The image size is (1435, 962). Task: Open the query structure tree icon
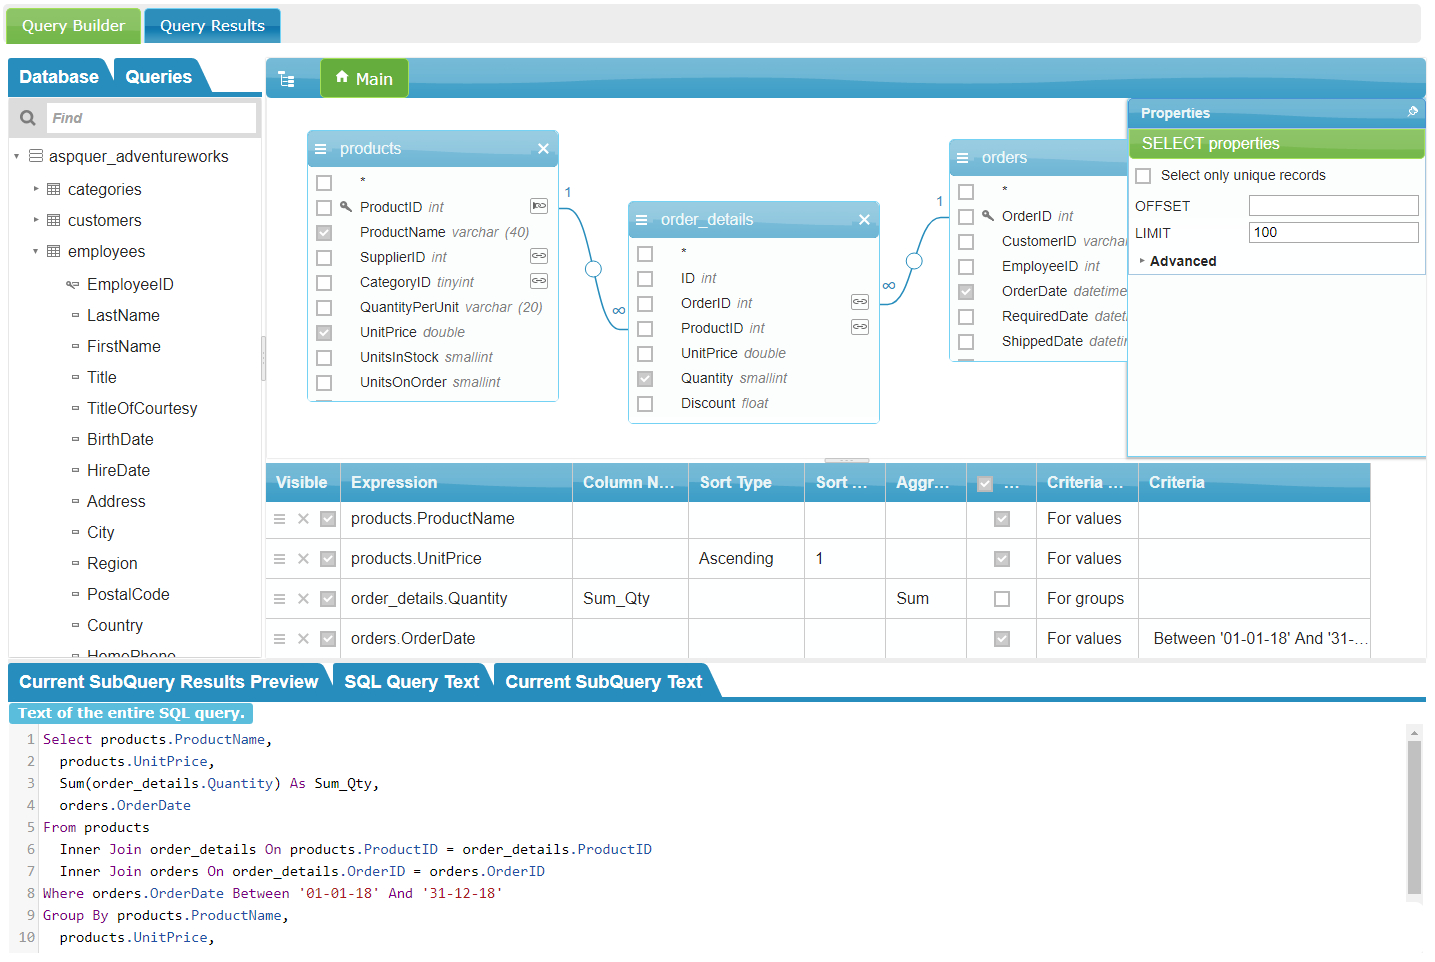click(286, 77)
